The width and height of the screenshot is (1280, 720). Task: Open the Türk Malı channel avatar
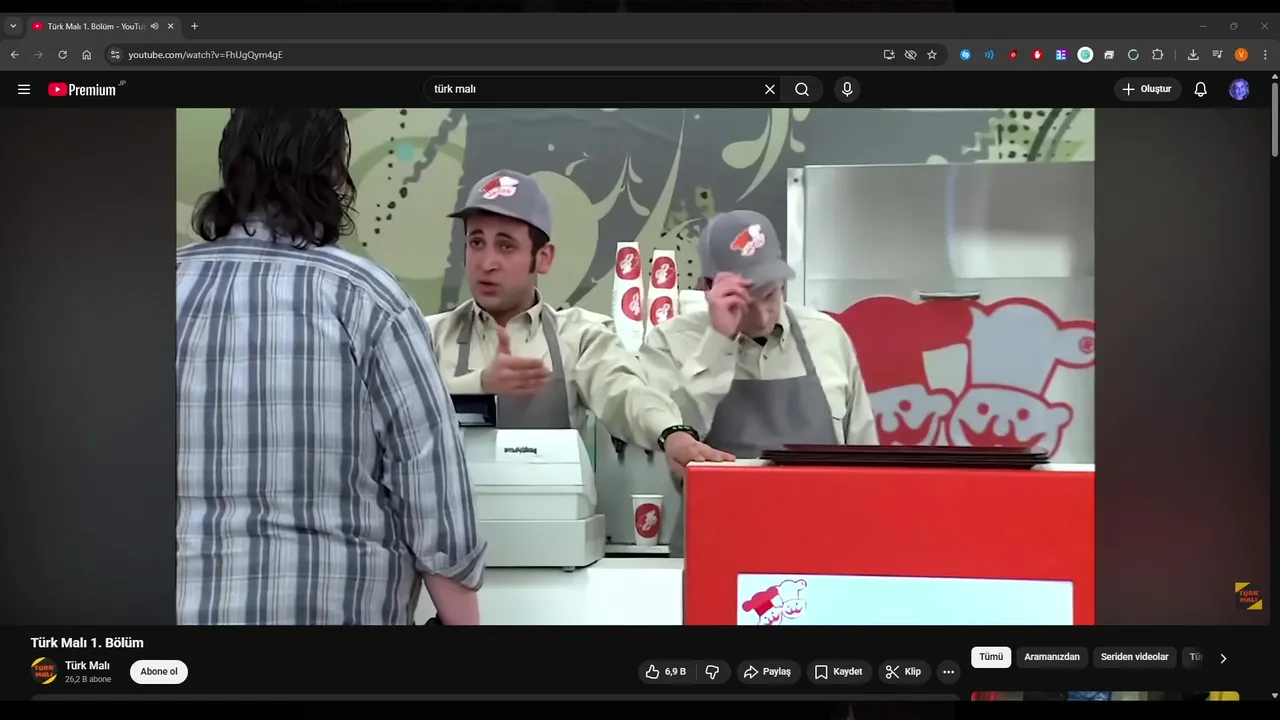pos(44,671)
